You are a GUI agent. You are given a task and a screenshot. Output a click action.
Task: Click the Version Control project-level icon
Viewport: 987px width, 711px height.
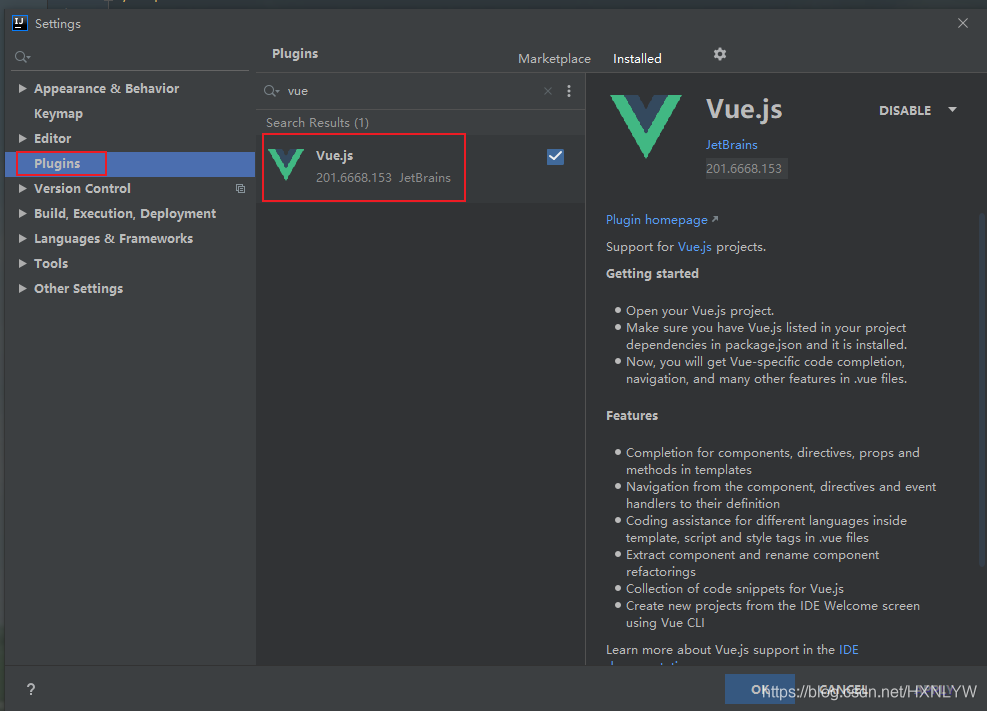[240, 188]
